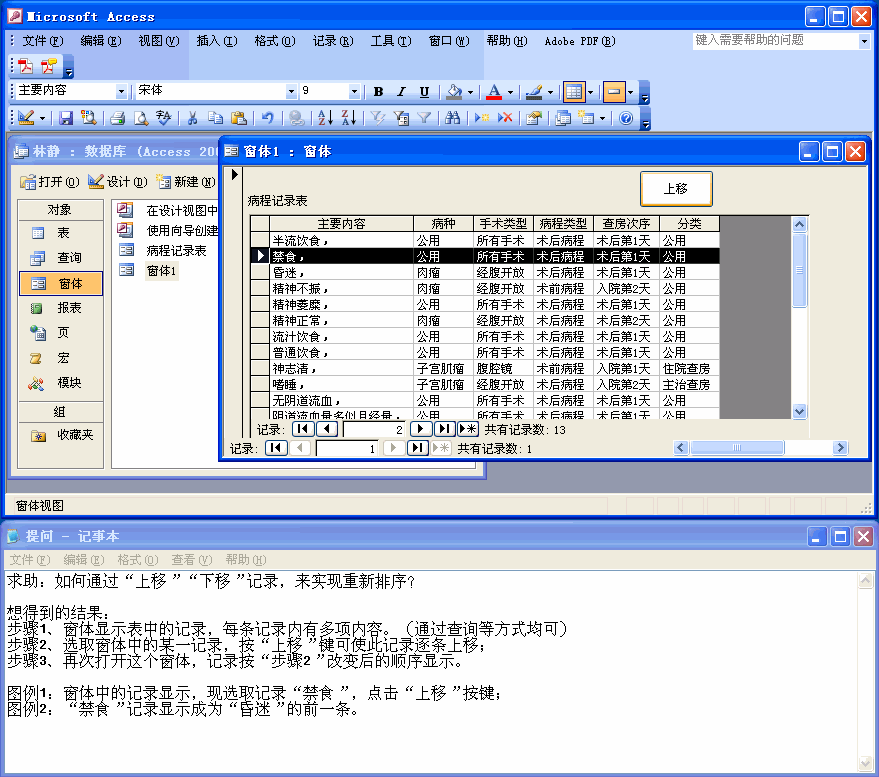Click the Find binoculars icon
The image size is (879, 777).
point(452,118)
